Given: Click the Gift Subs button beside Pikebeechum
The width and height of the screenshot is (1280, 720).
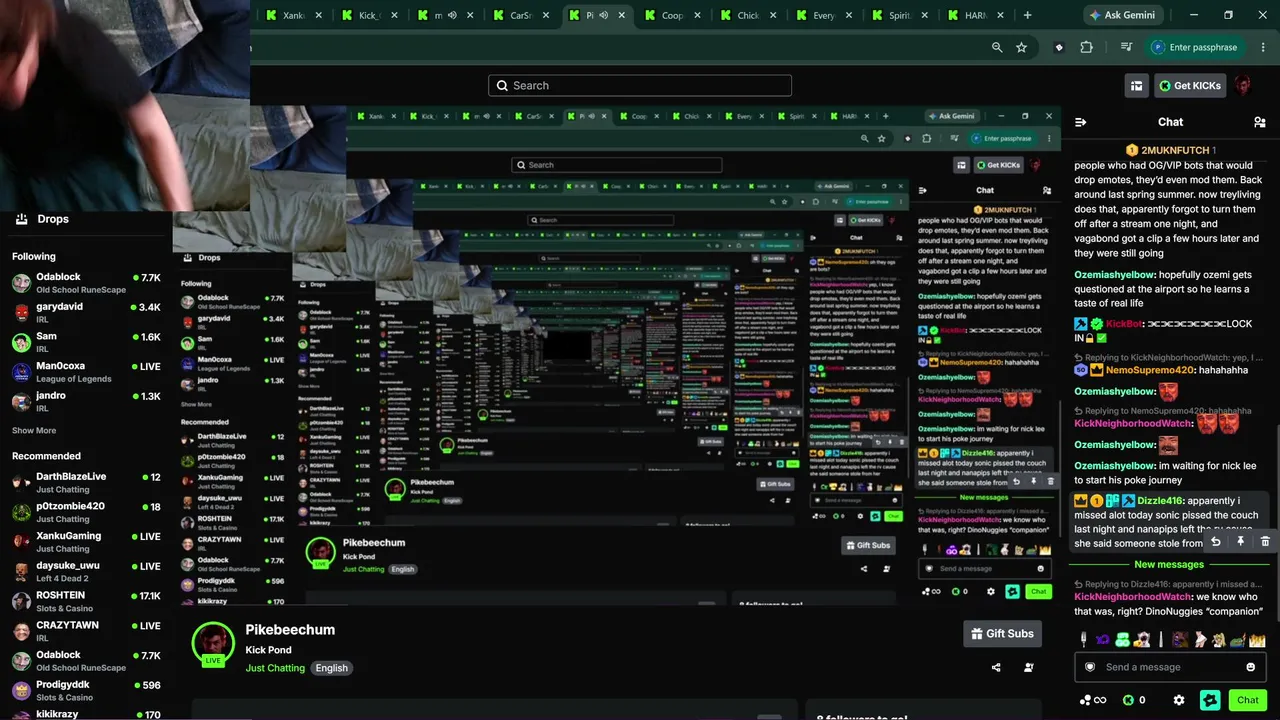Looking at the screenshot, I should click(1003, 633).
